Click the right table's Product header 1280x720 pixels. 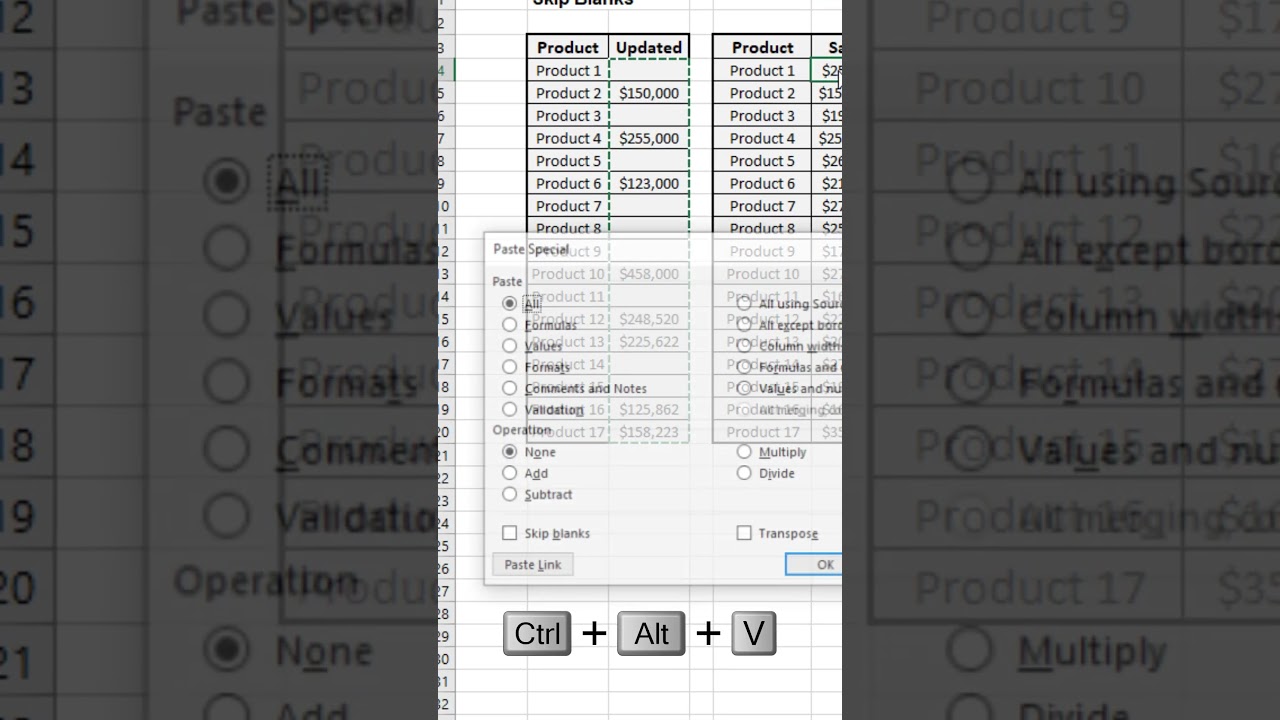pos(762,47)
